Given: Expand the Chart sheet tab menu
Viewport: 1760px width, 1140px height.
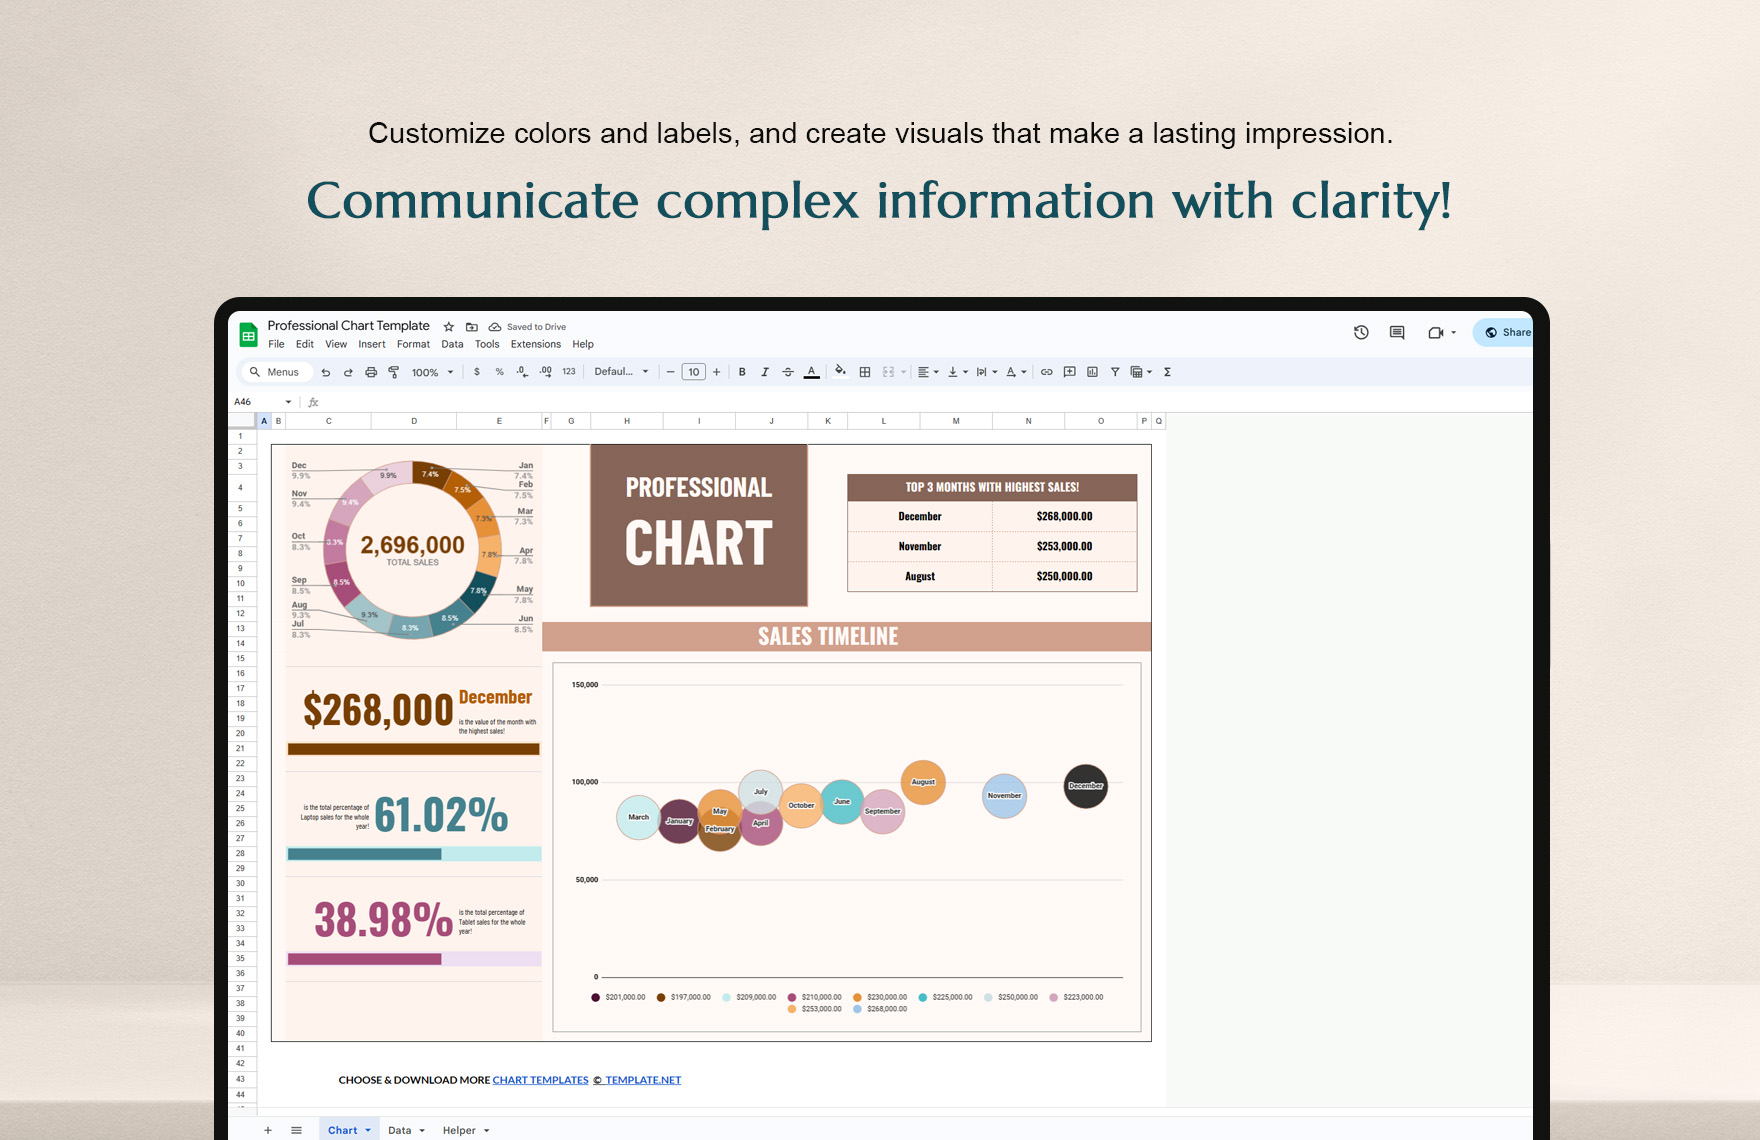Looking at the screenshot, I should point(366,1129).
